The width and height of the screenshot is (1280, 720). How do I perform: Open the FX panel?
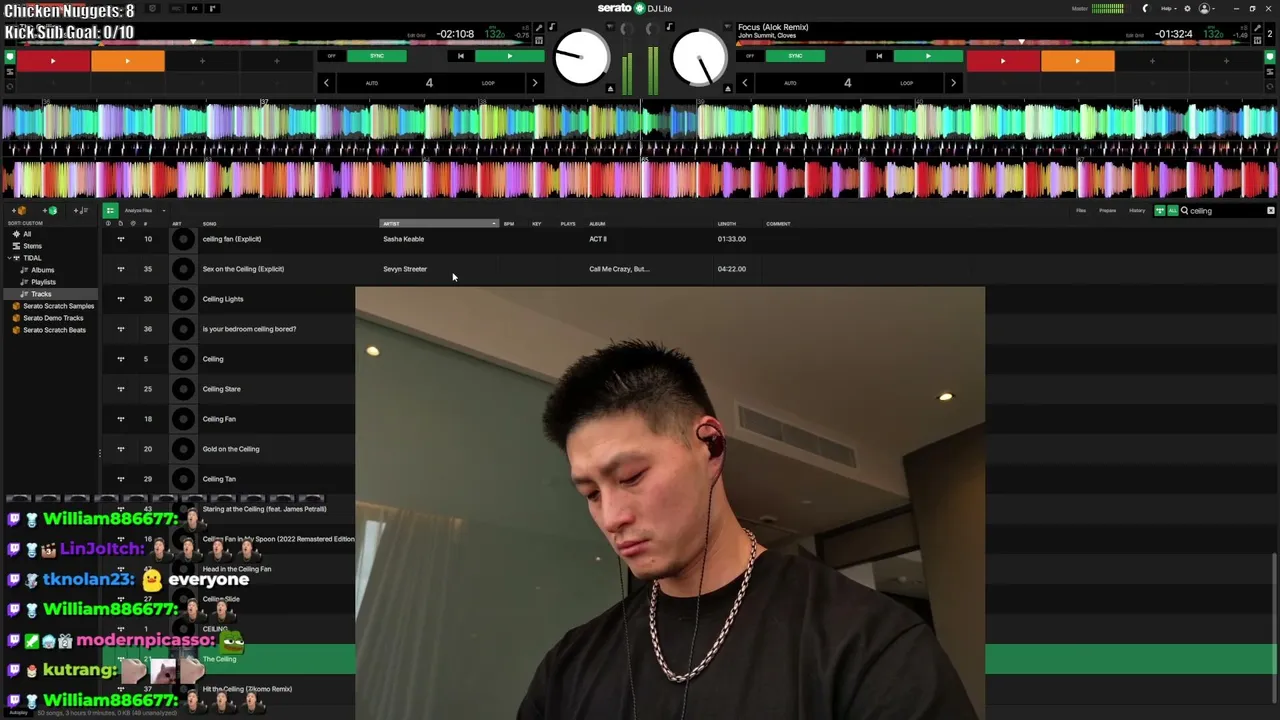(x=194, y=8)
